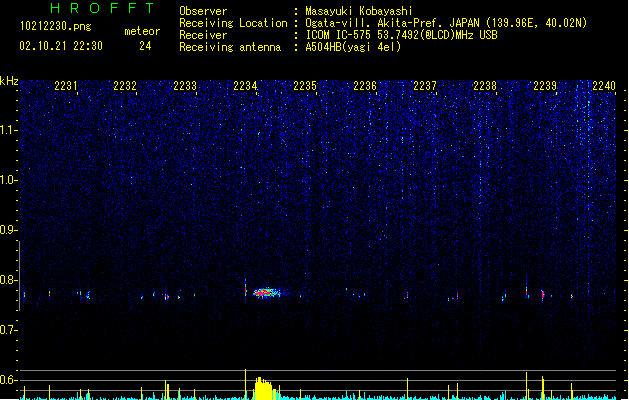
Task: Click the HROFFT title text
Action: 102,8
